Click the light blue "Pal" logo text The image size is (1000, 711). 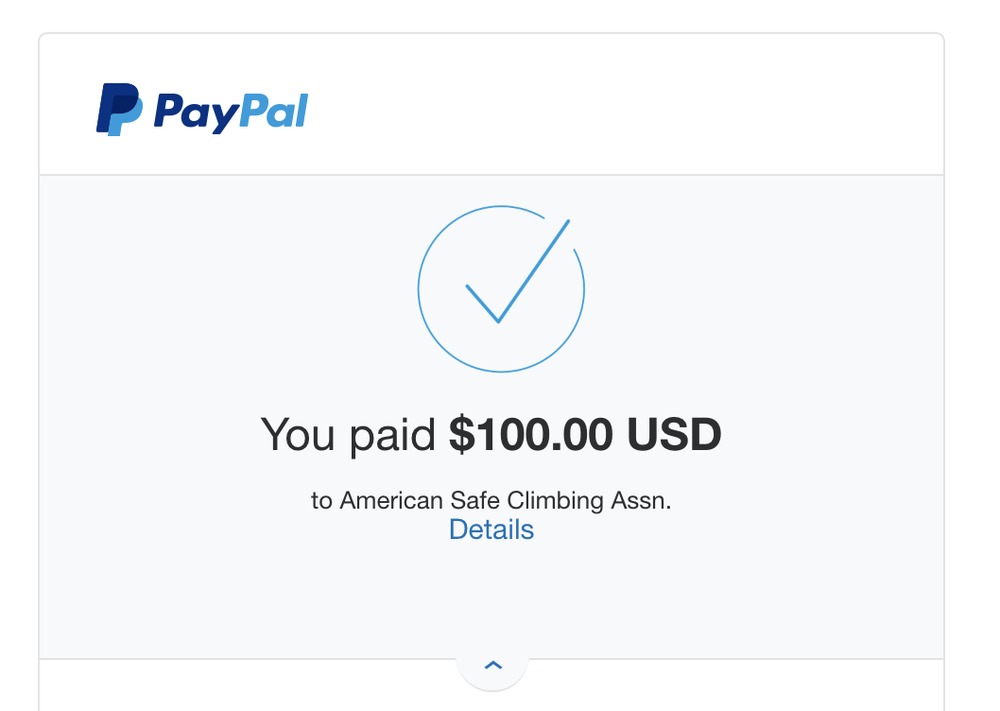point(274,111)
